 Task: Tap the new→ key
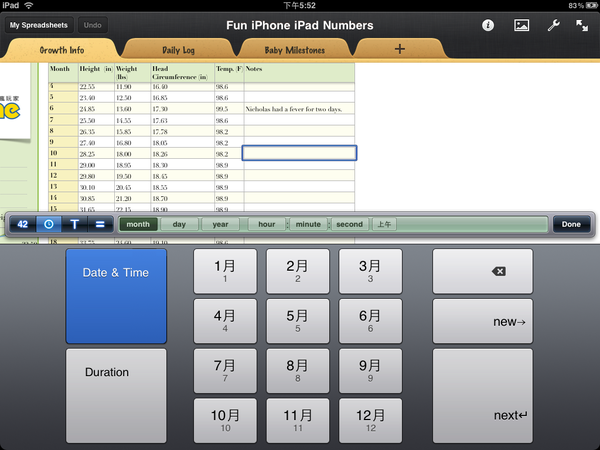483,321
